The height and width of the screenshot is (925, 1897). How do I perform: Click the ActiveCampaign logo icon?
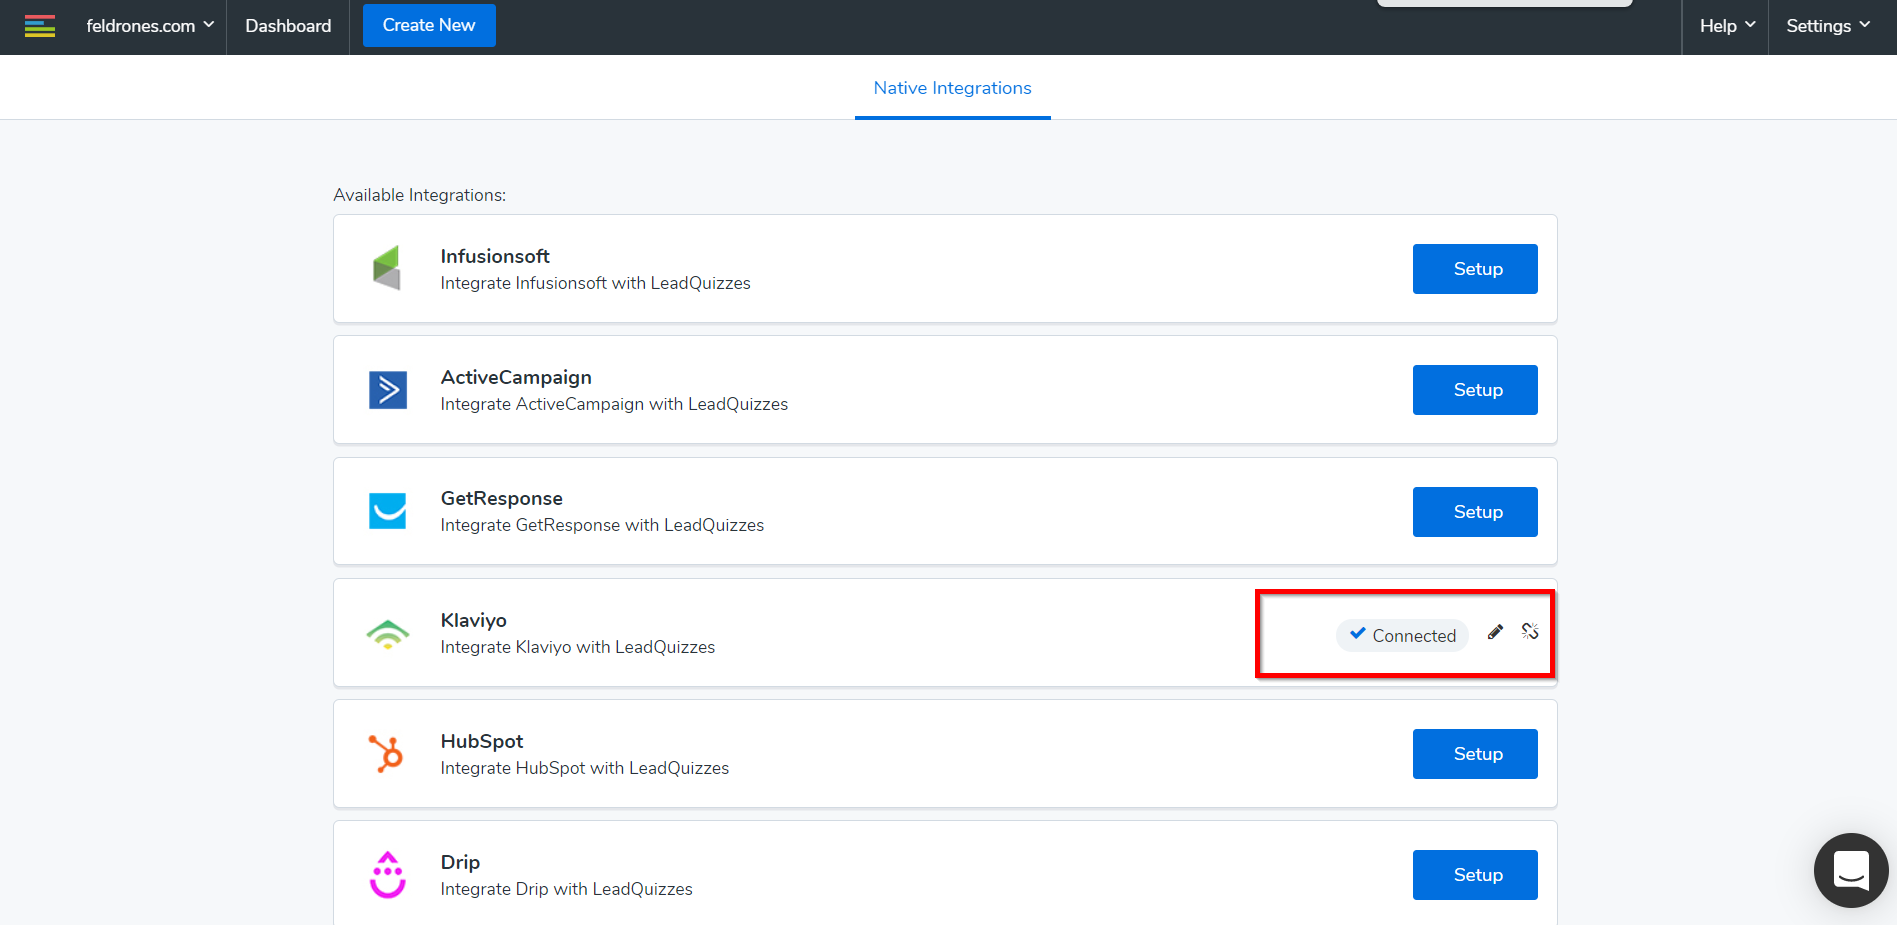click(x=388, y=390)
